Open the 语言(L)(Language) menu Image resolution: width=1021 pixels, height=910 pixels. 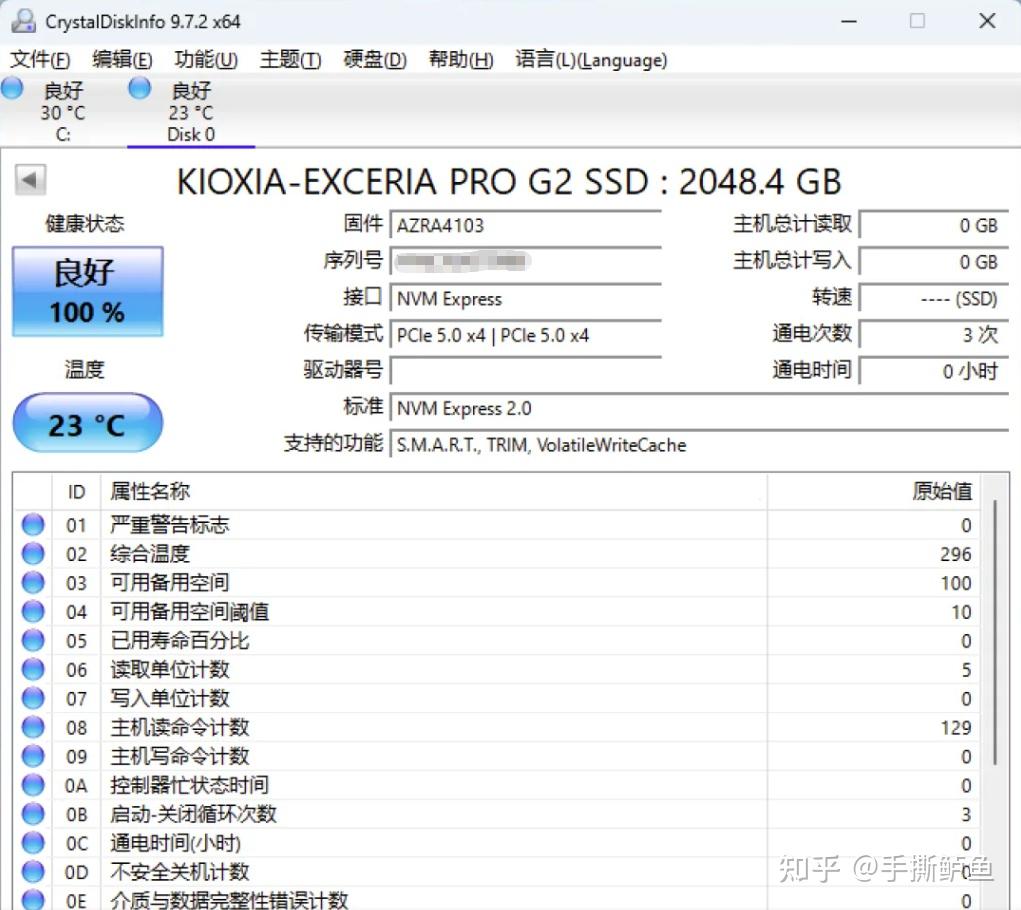pos(591,60)
